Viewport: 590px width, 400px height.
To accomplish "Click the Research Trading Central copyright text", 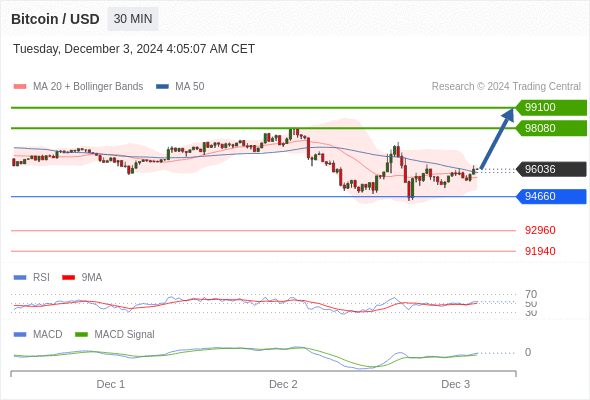I will point(506,87).
